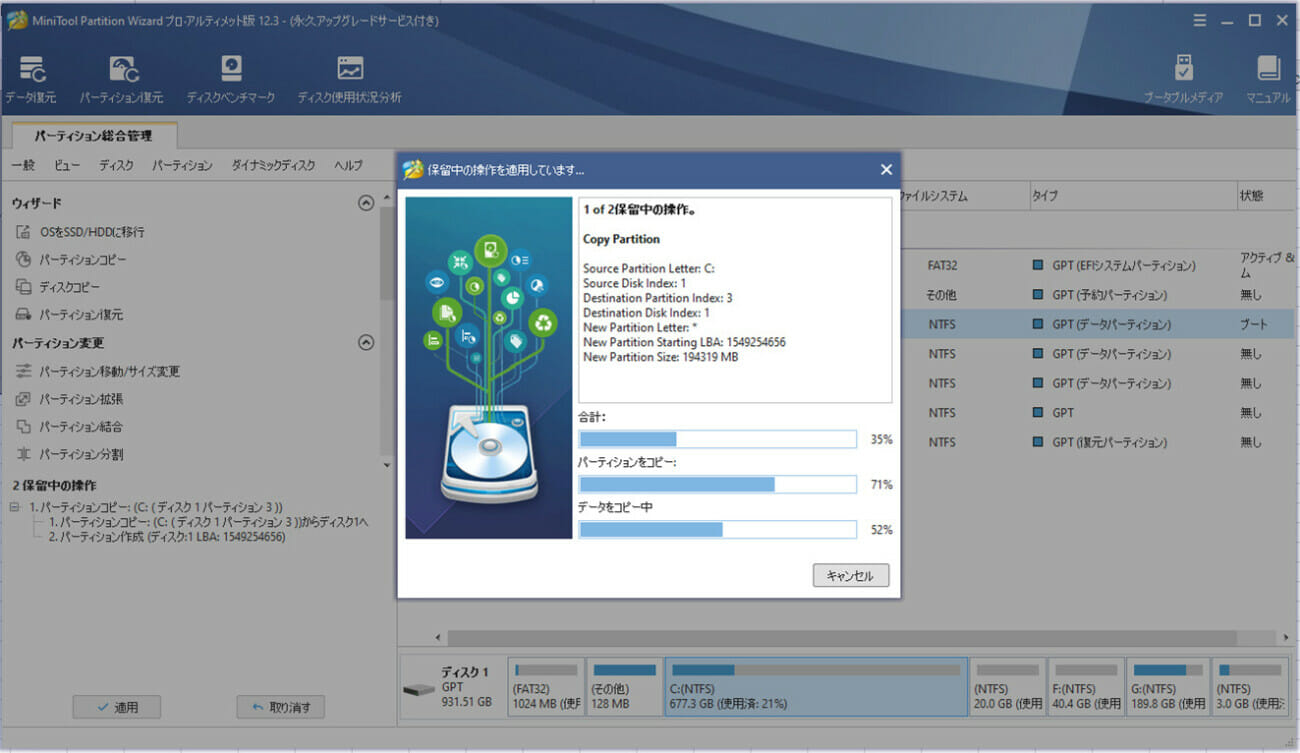
Task: Select パーティション拡張 in sidebar
Action: (x=70, y=399)
